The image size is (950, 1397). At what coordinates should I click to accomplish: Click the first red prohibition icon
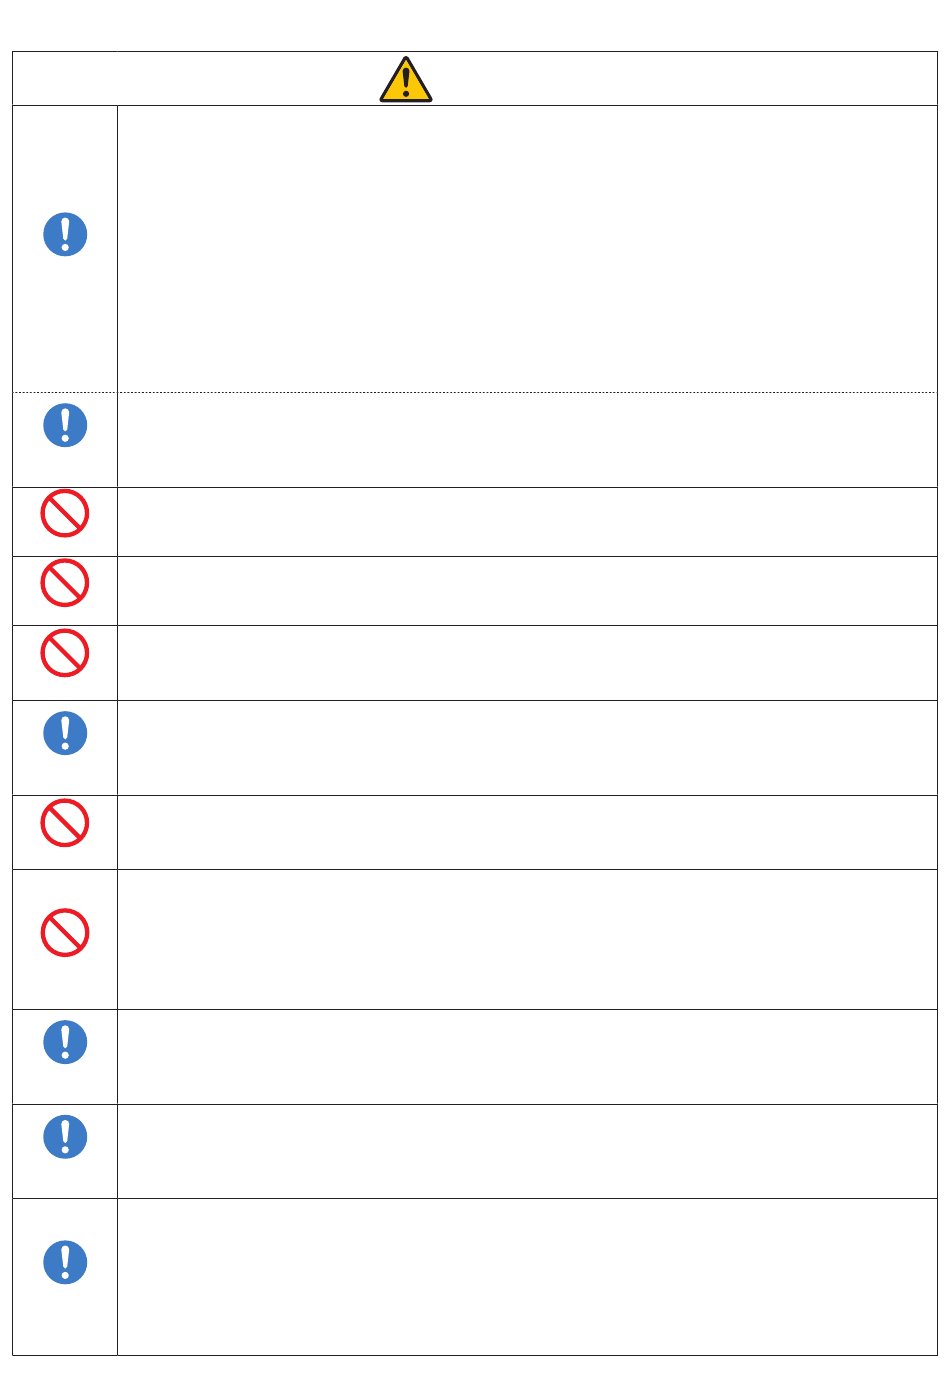coord(65,514)
